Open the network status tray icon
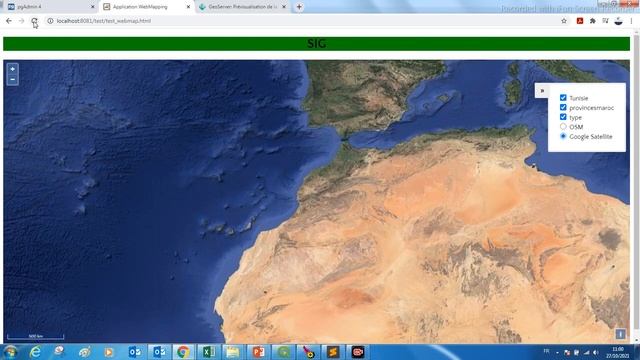The height and width of the screenshot is (360, 640). (587, 352)
